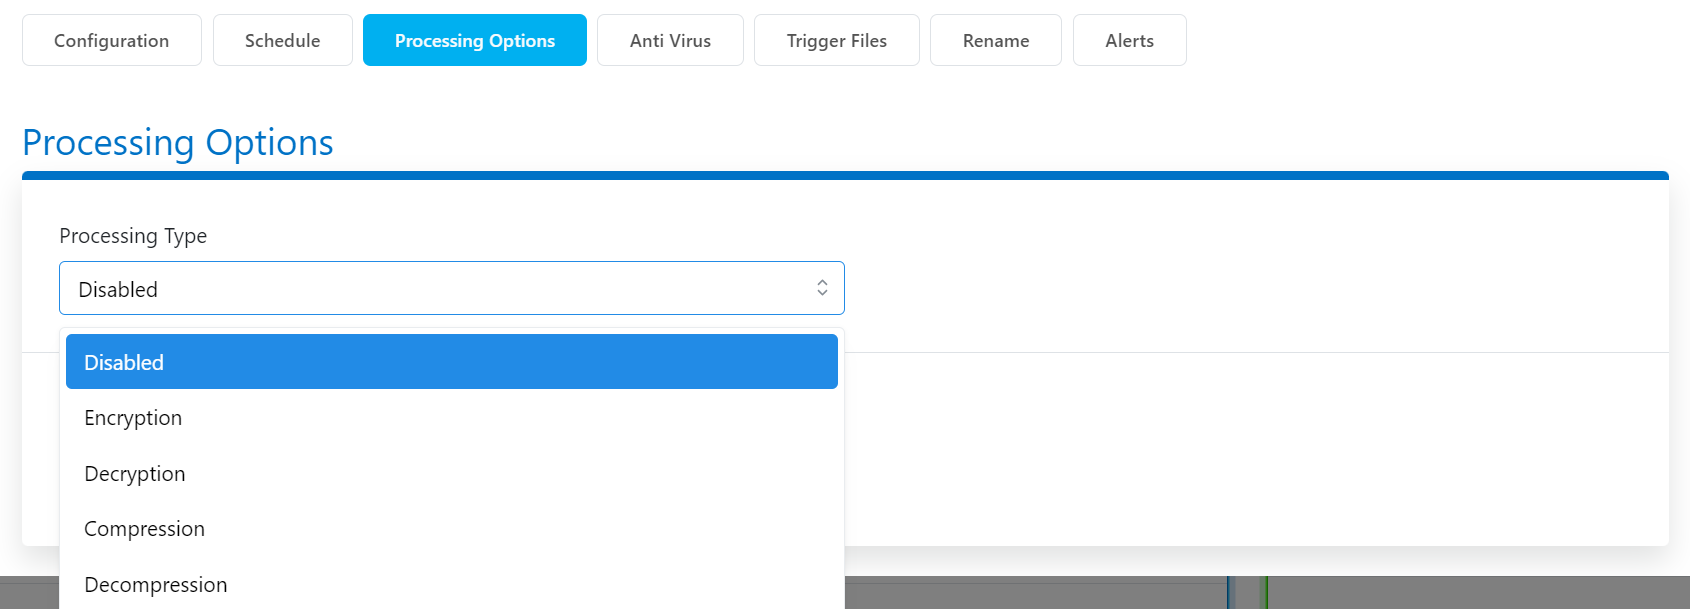Image resolution: width=1690 pixels, height=609 pixels.
Task: Click the green vertical line in bottom strip
Action: (1264, 592)
